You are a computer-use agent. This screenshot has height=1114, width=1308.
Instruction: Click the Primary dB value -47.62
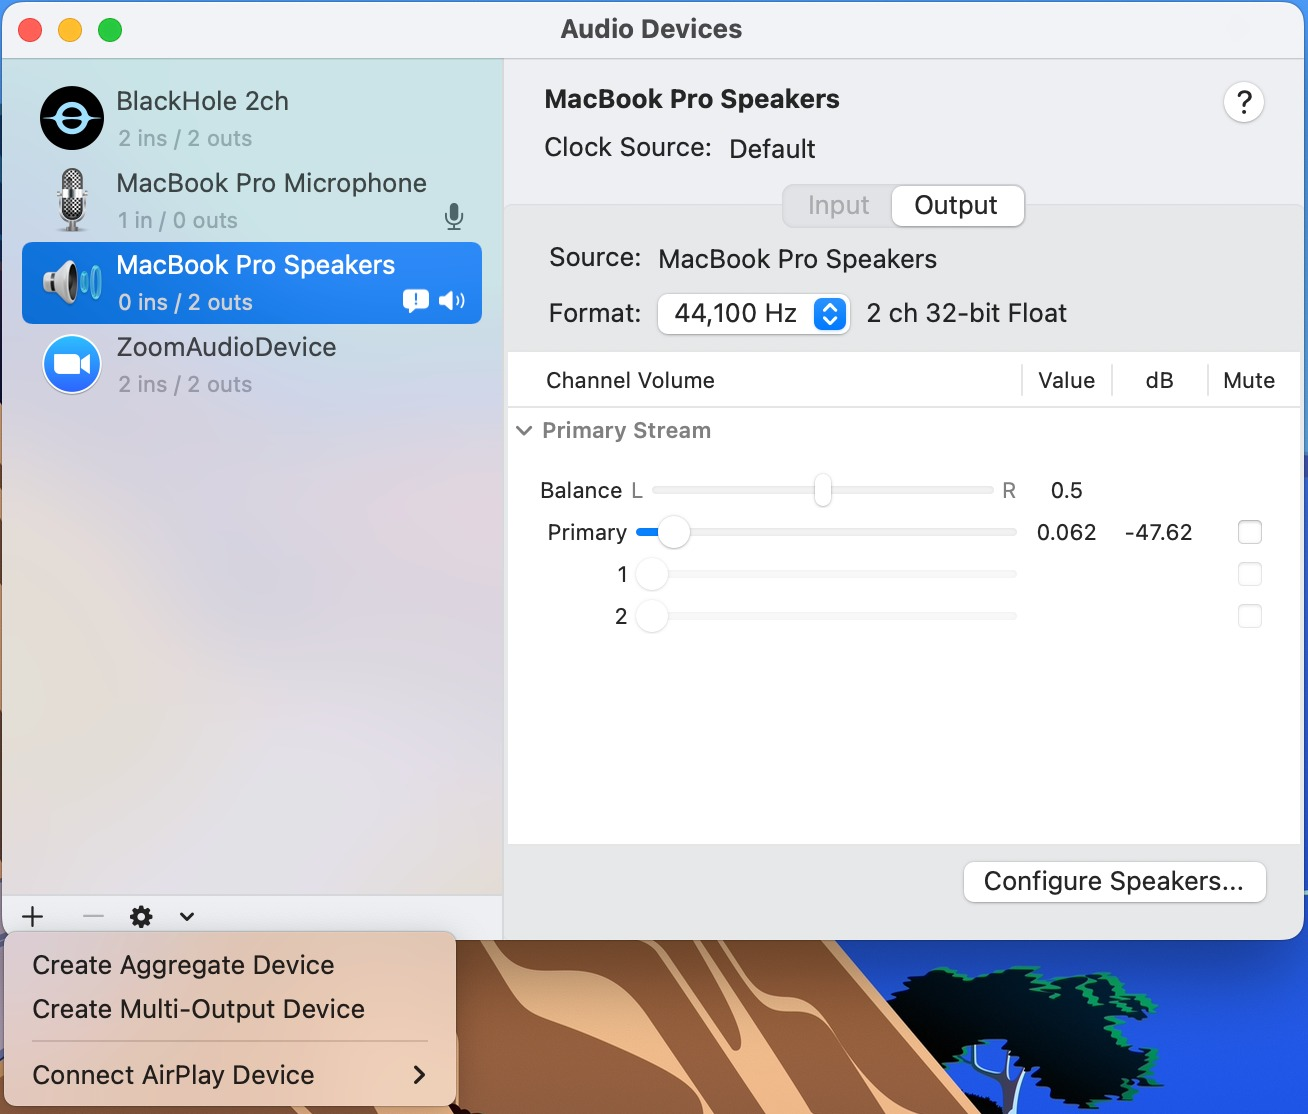pos(1158,532)
